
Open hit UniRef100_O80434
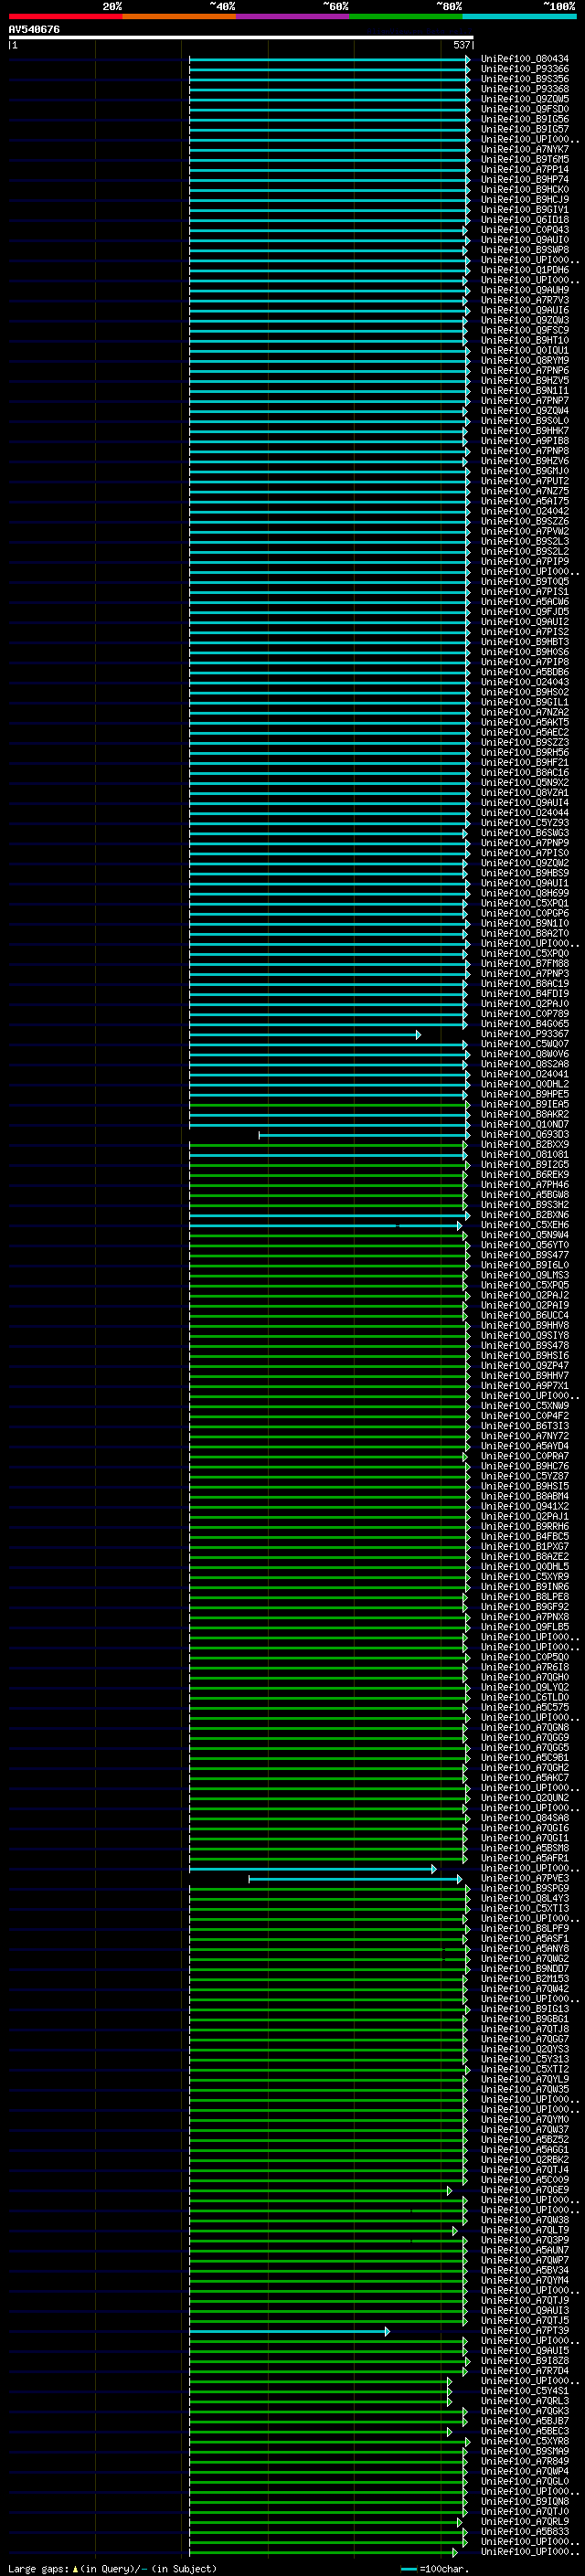coord(524,59)
